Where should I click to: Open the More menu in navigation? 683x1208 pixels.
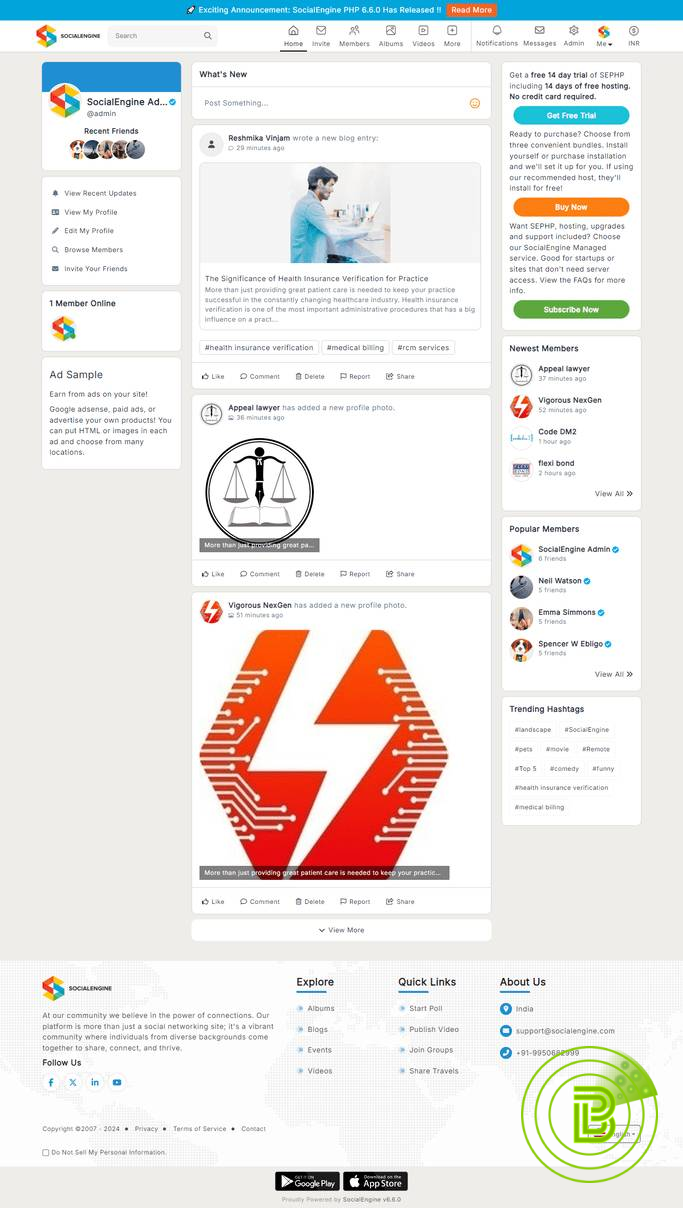click(x=452, y=35)
